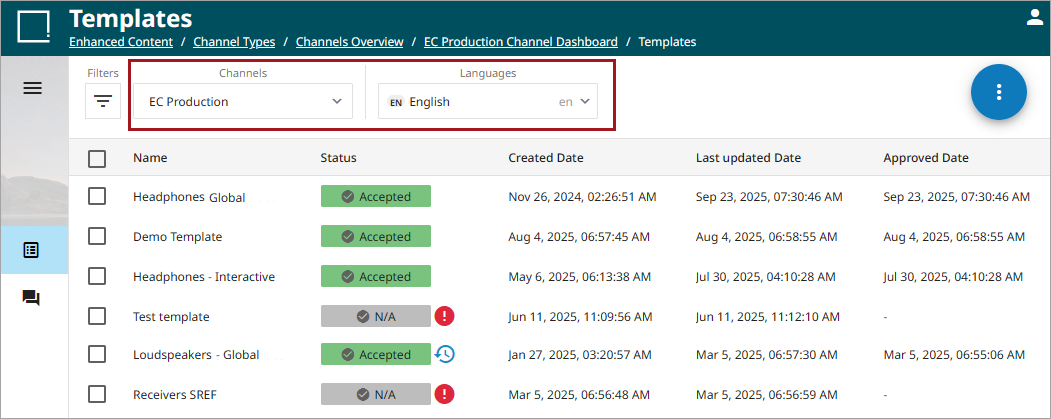This screenshot has width=1051, height=419.
Task: Open the Languages dropdown set to English
Action: (x=488, y=101)
